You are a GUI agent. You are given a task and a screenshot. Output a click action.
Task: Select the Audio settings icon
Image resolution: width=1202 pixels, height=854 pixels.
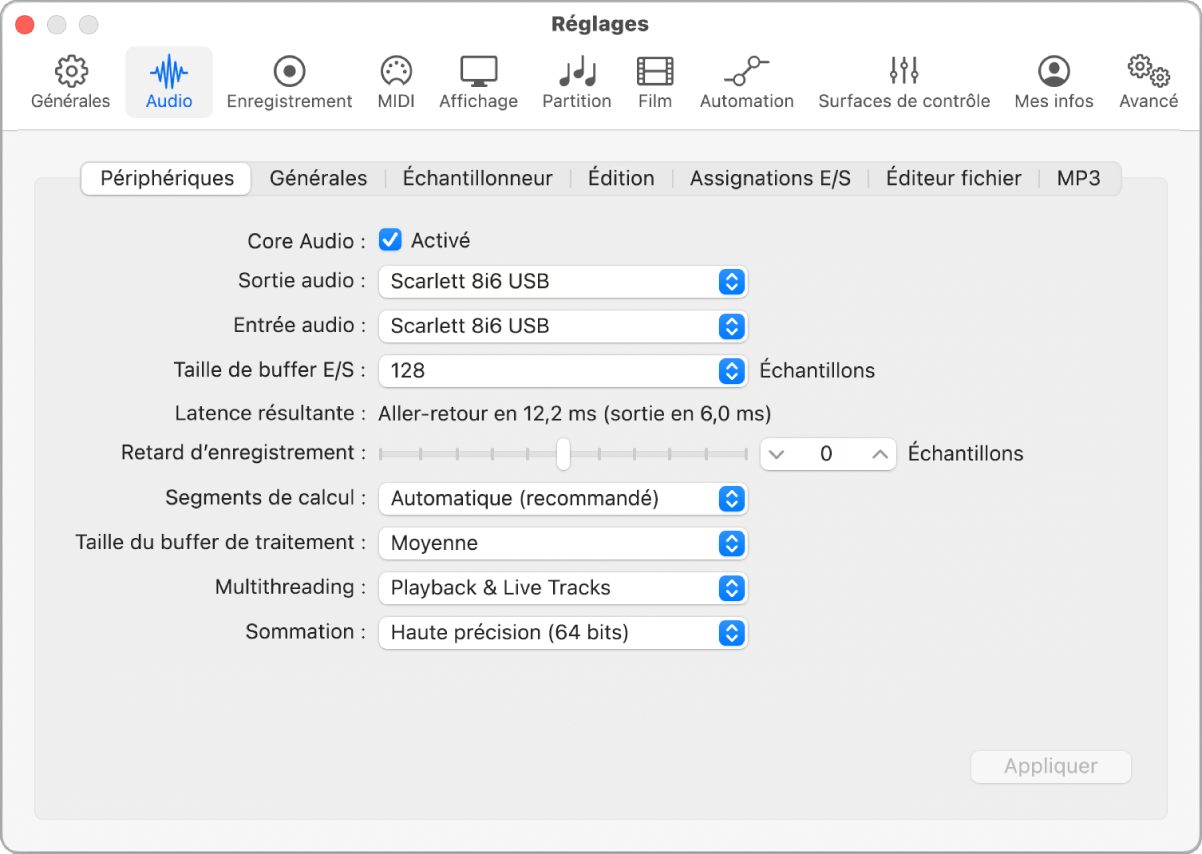[168, 80]
